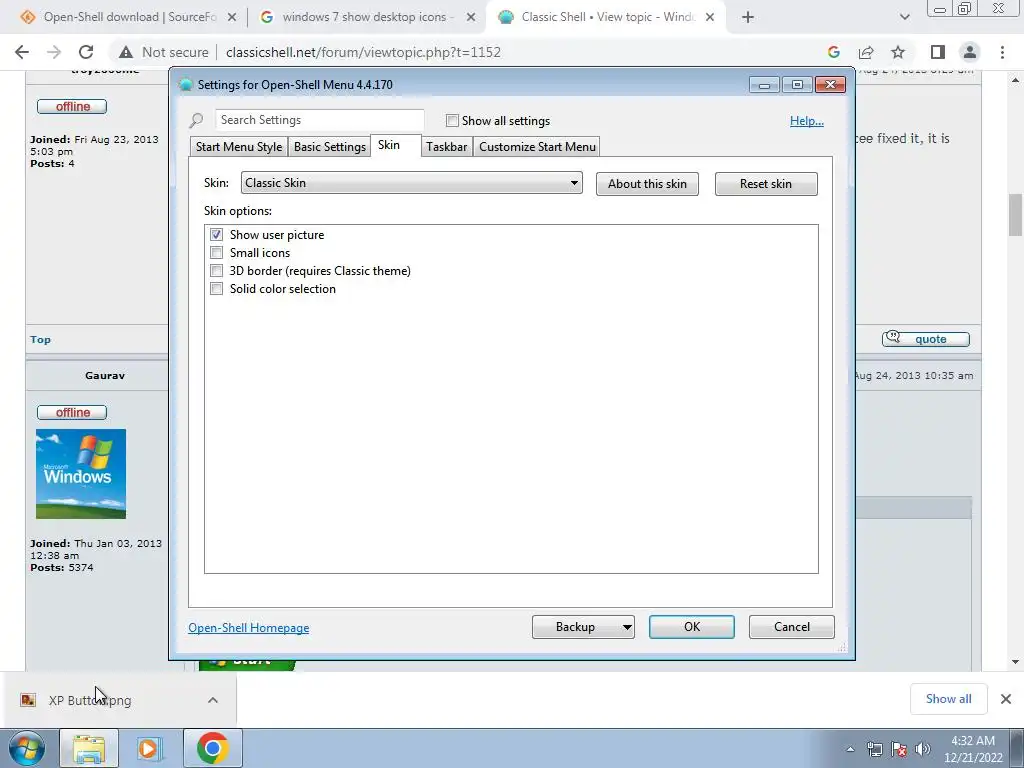
Task: Open a new browser tab
Action: tap(748, 17)
